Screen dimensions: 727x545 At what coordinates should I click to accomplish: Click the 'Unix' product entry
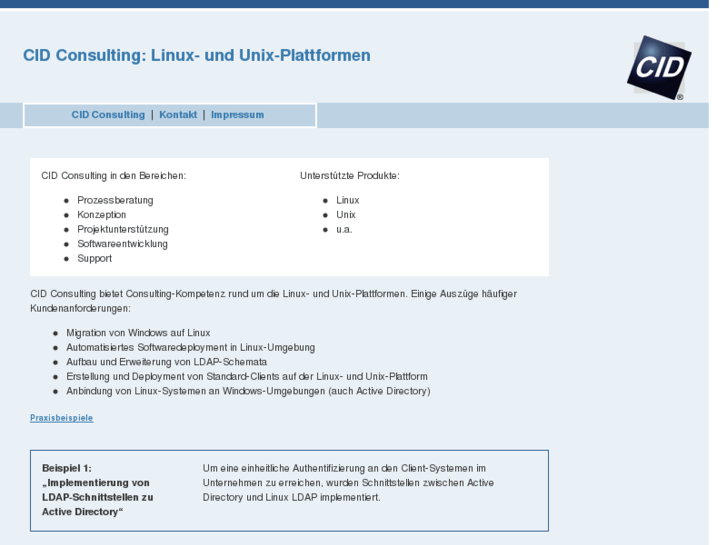click(346, 215)
